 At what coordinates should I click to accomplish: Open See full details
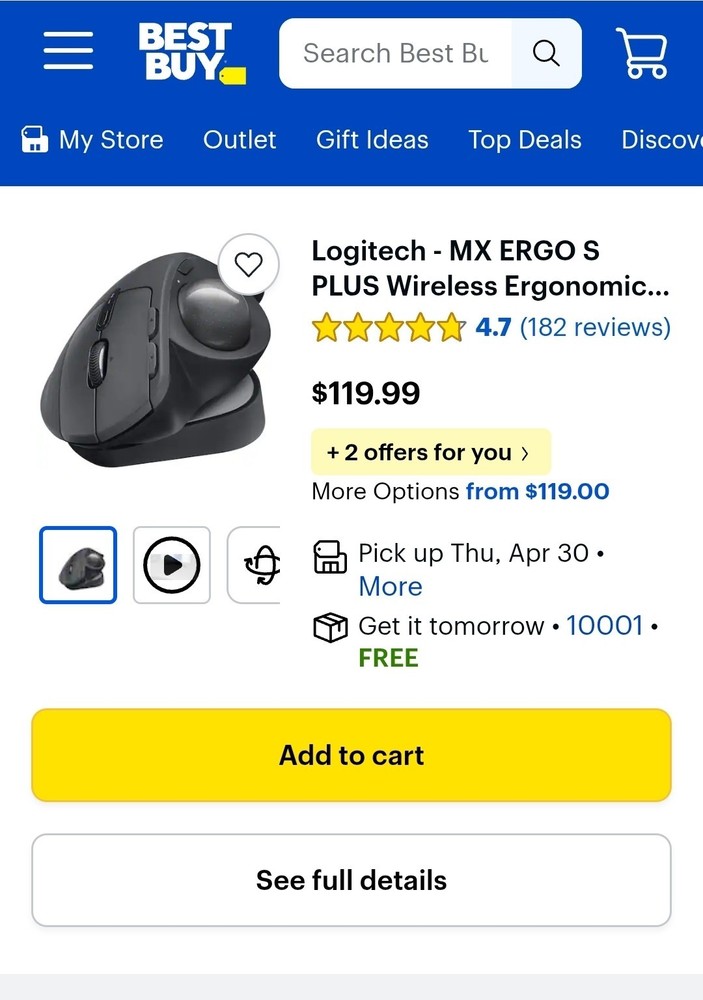coord(351,880)
